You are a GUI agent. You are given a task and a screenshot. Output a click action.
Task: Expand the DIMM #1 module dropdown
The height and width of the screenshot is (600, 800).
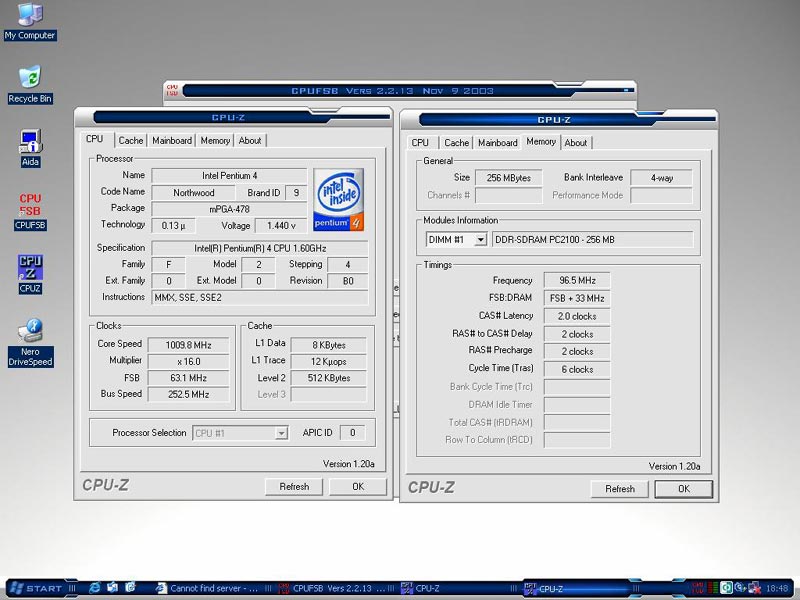click(x=481, y=240)
